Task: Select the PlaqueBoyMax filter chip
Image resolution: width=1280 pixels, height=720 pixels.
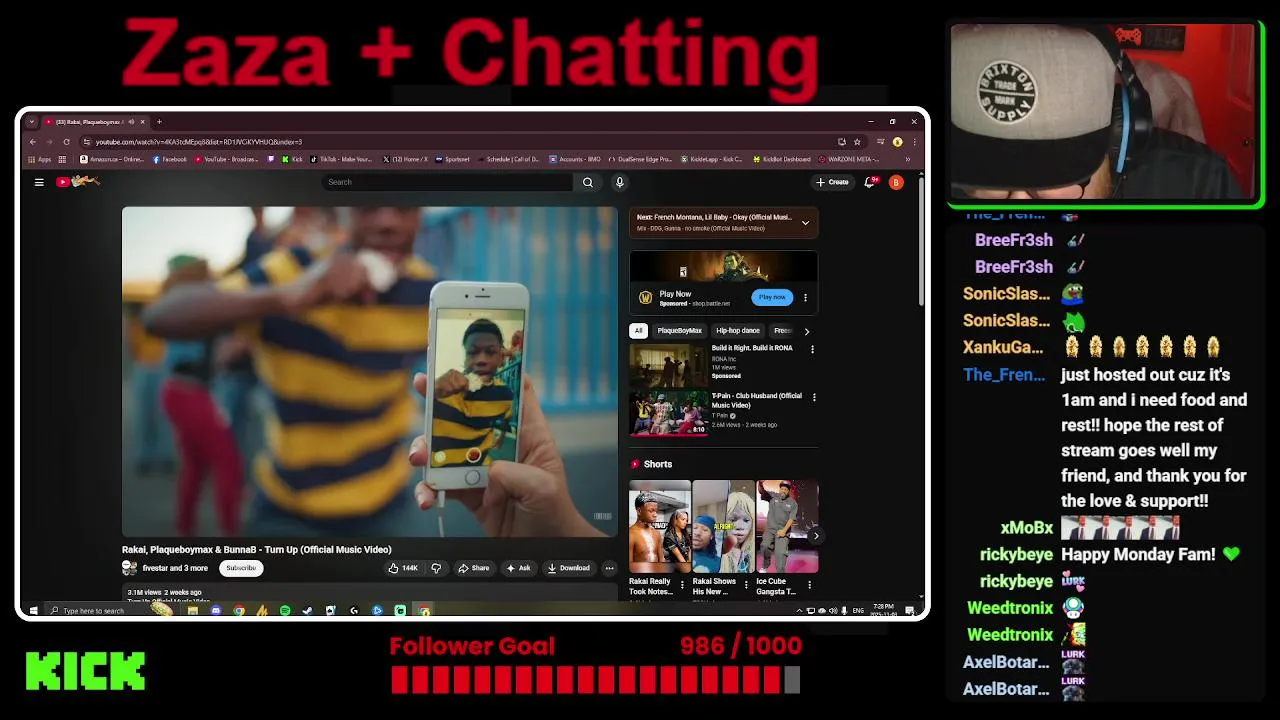Action: point(679,331)
